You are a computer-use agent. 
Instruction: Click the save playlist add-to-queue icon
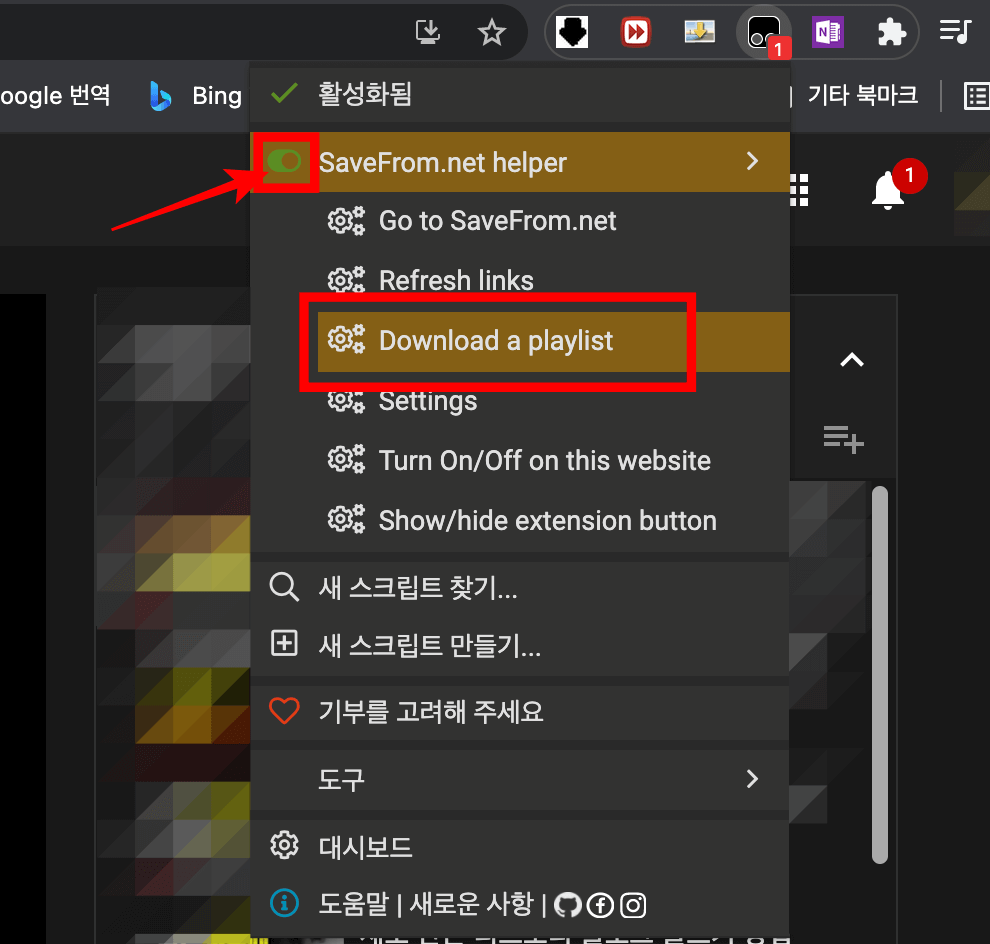click(844, 439)
